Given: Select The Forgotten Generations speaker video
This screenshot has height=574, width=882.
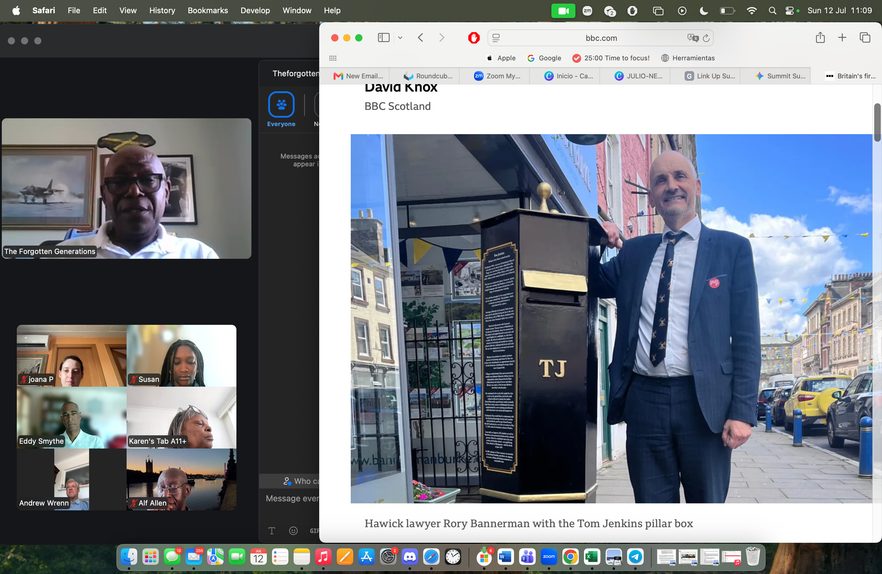Looking at the screenshot, I should pyautogui.click(x=127, y=189).
